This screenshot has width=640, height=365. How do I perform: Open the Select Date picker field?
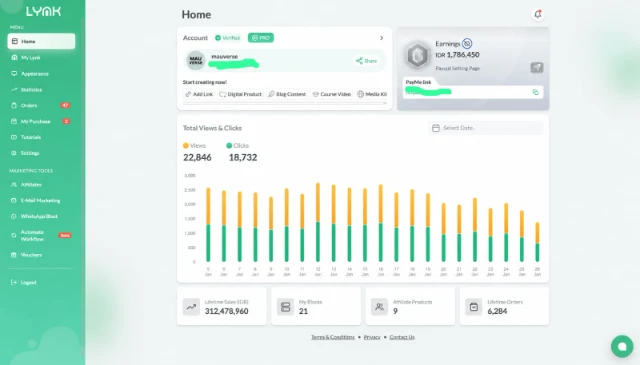(x=486, y=128)
